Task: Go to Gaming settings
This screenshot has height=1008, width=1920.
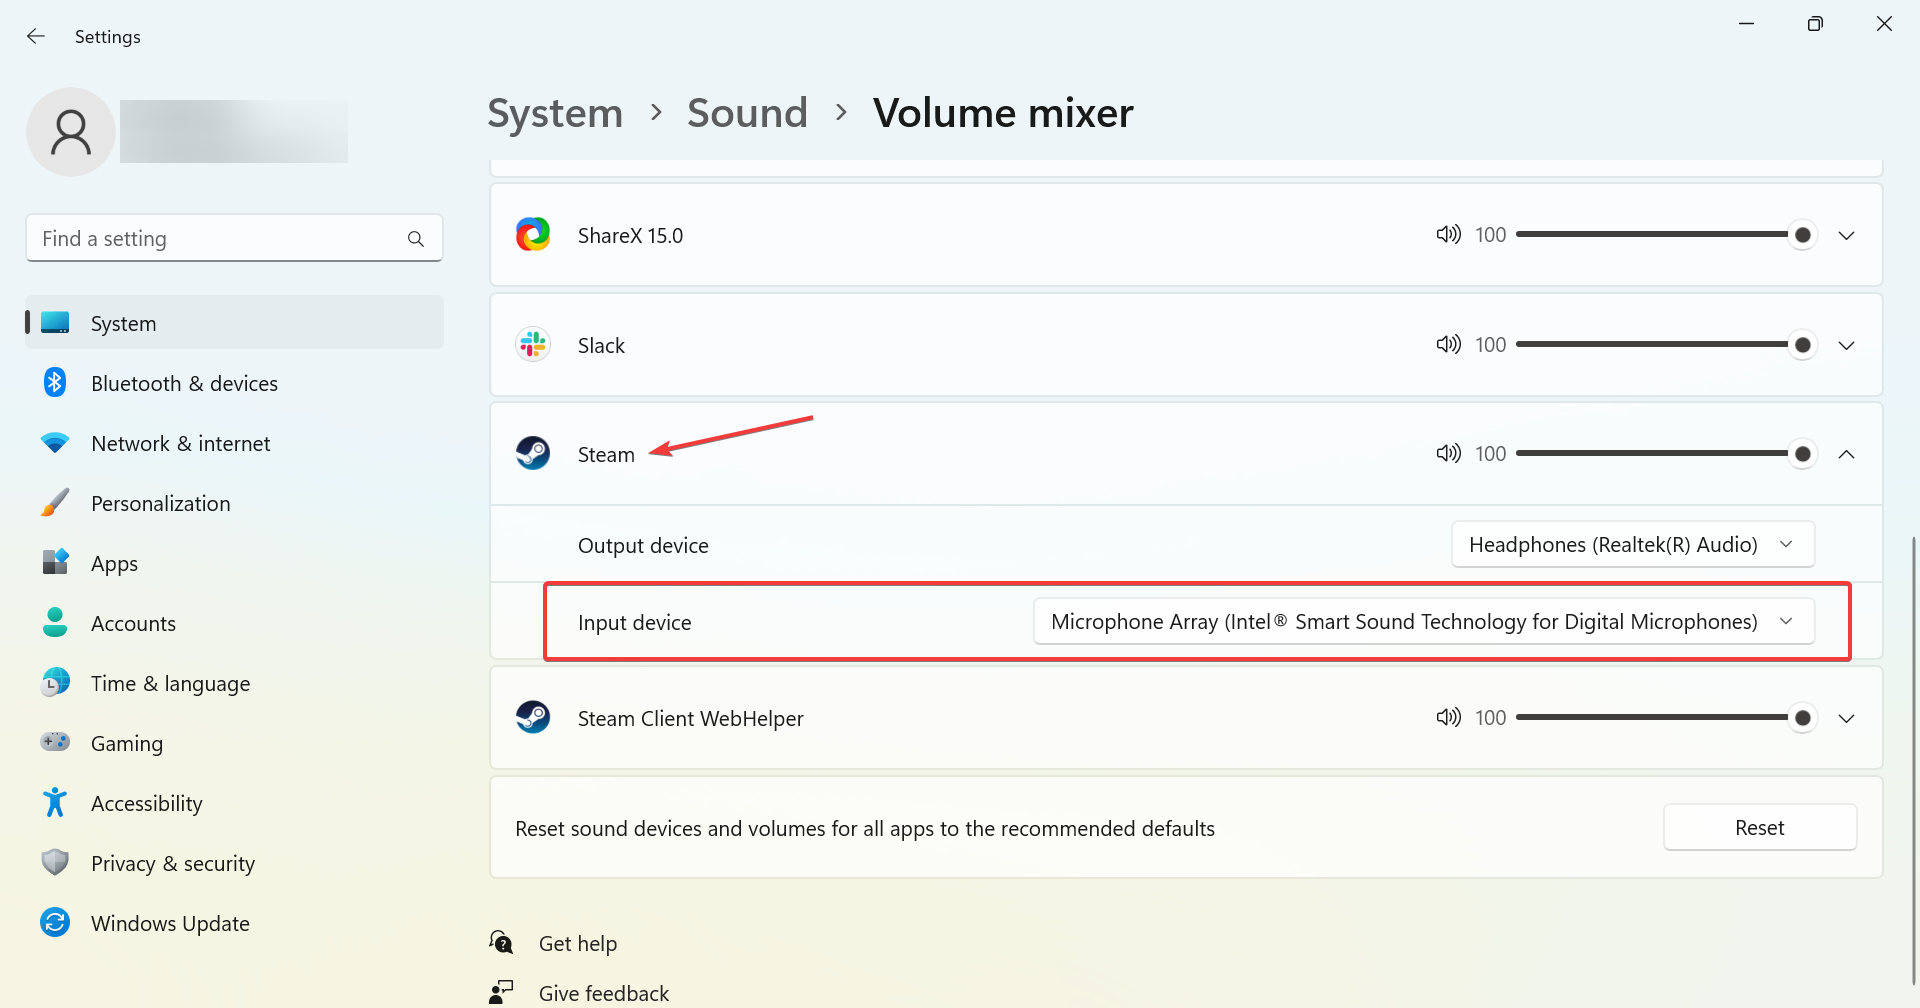Action: coord(234,743)
